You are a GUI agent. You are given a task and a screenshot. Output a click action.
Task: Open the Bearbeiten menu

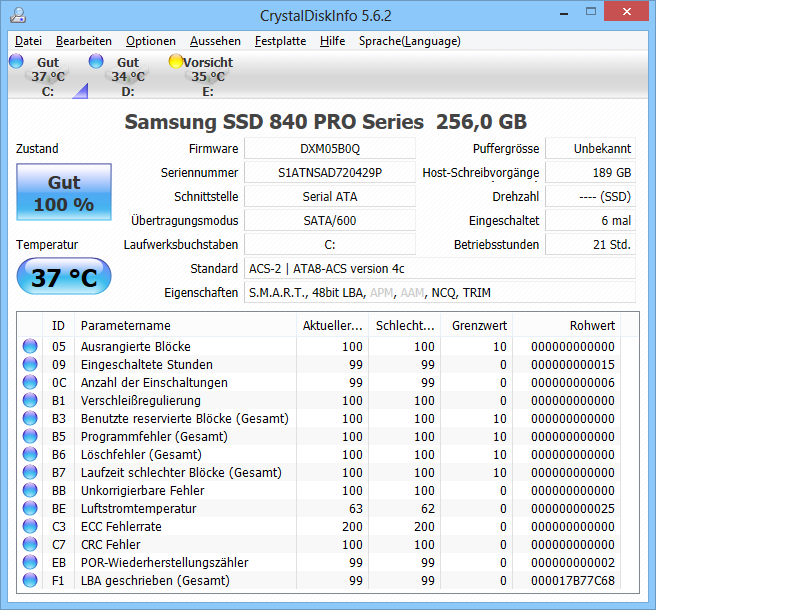coord(84,41)
